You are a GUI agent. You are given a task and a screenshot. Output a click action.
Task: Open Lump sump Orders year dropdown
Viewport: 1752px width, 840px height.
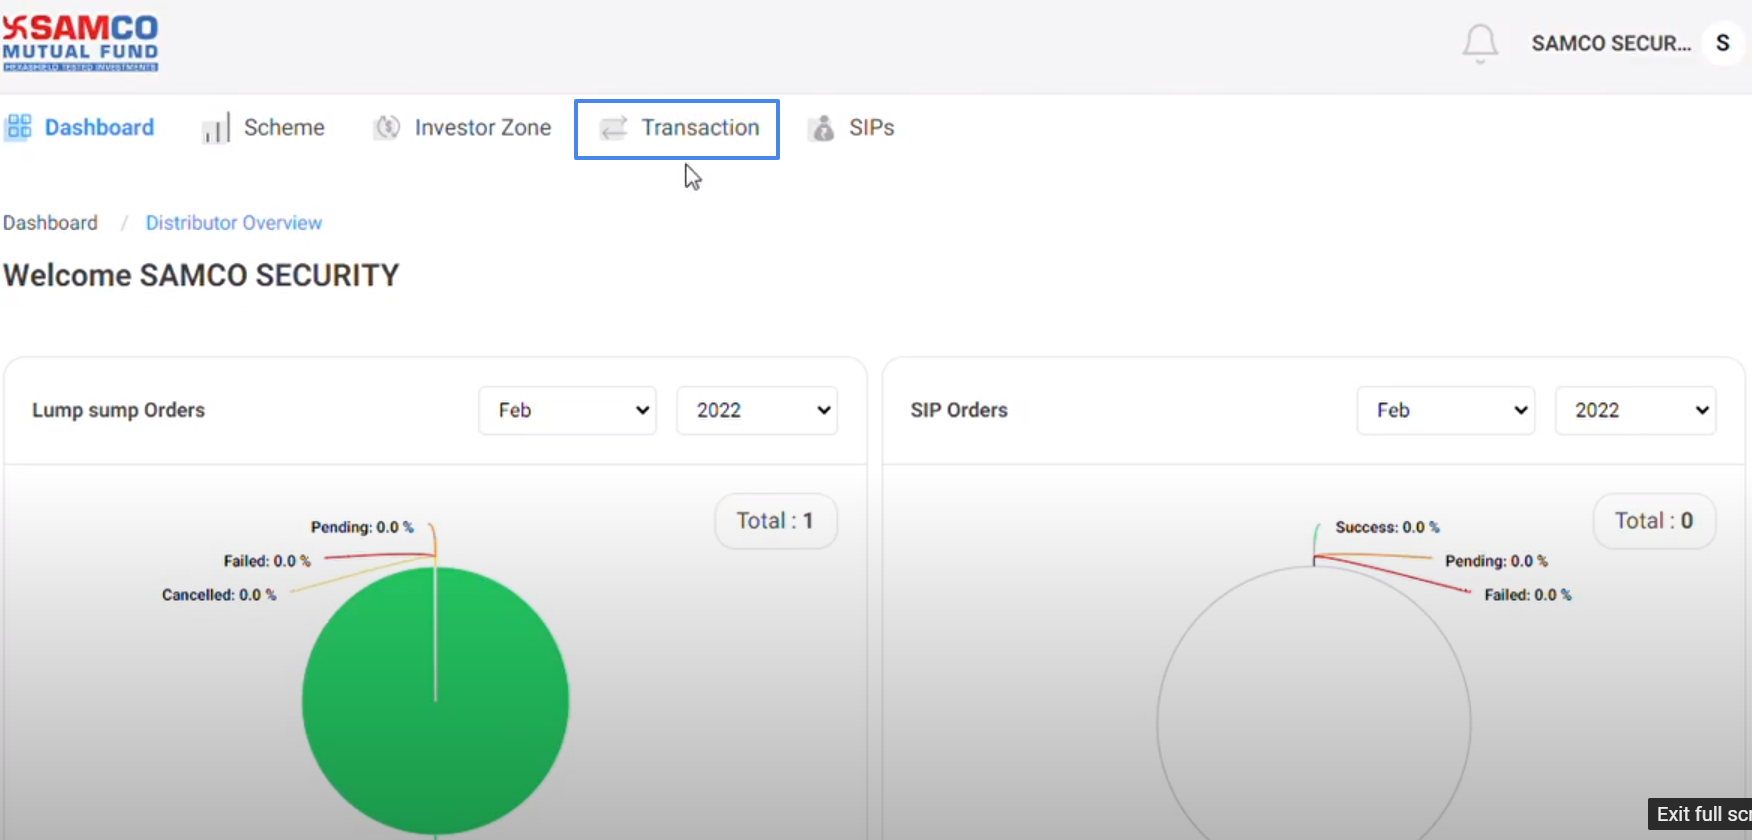coord(757,410)
